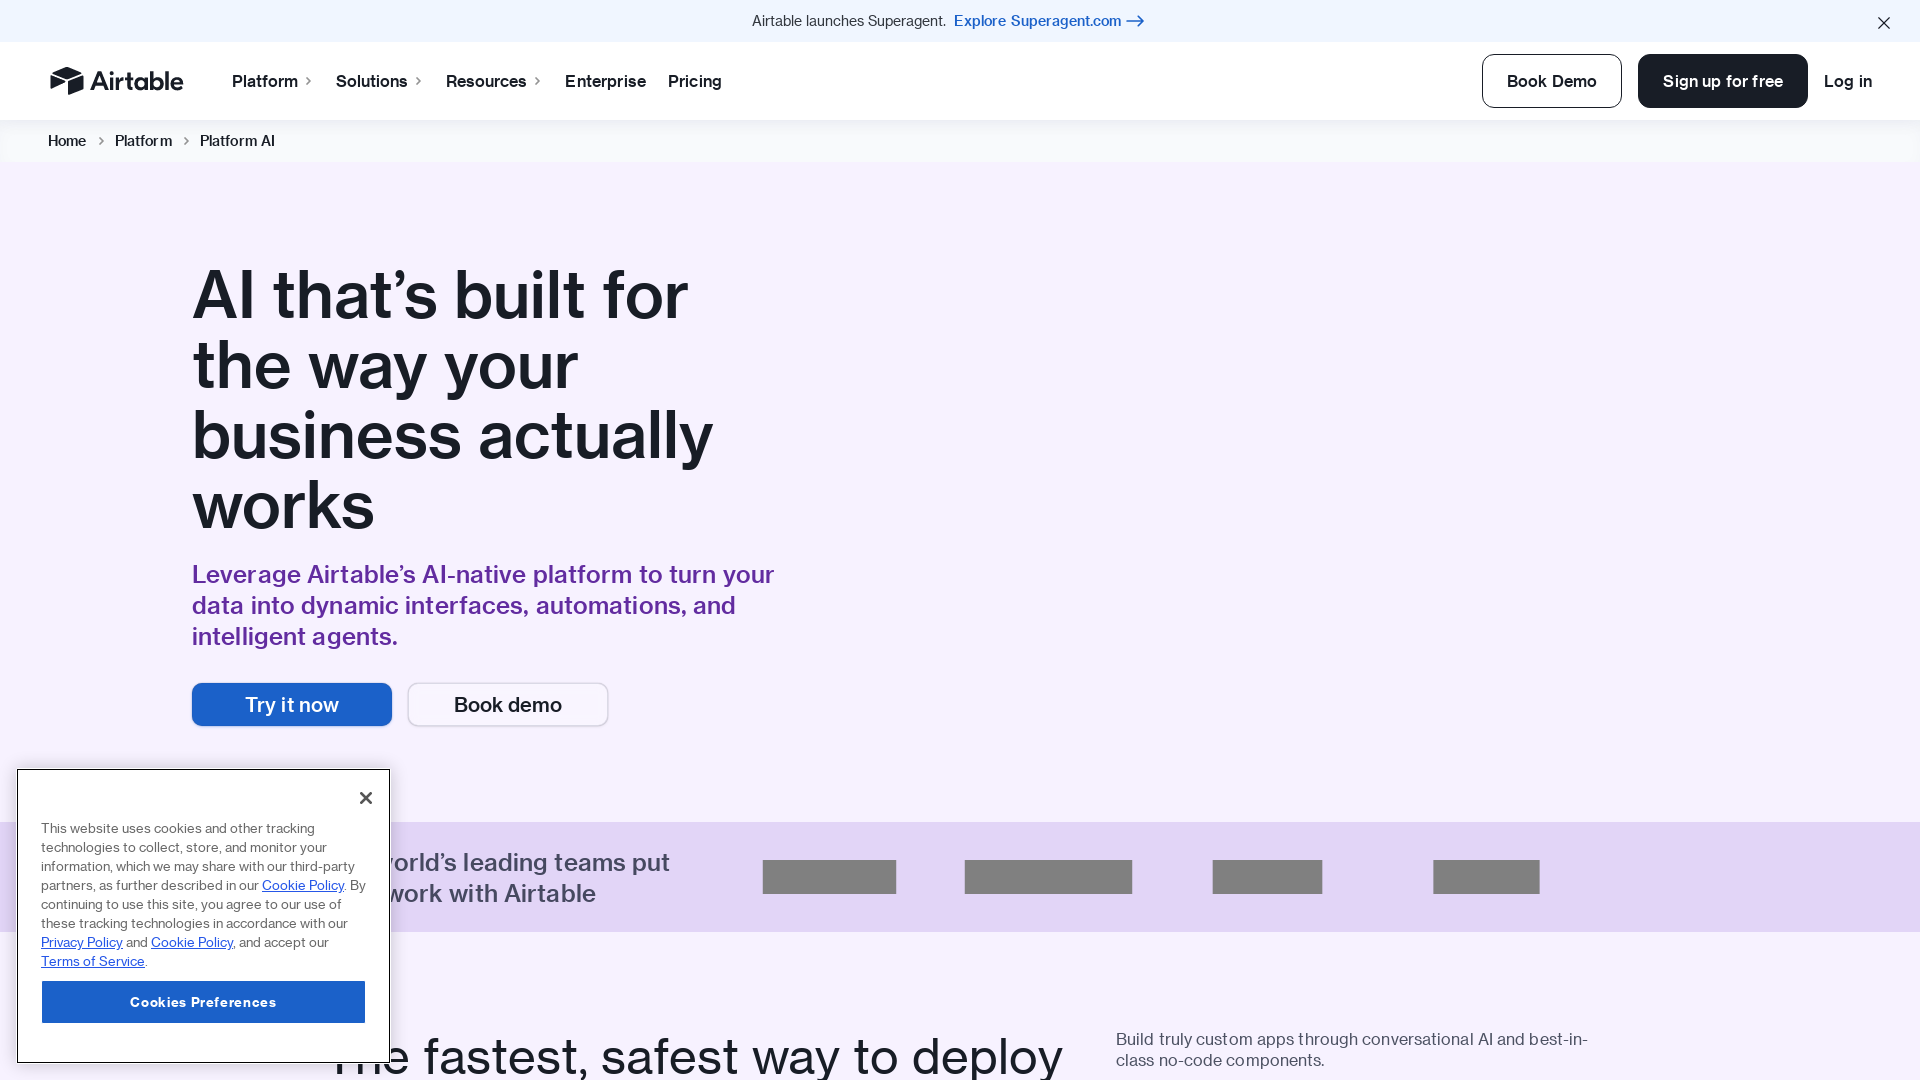The image size is (1920, 1080).
Task: Navigate to Home via breadcrumb
Action: click(x=66, y=141)
